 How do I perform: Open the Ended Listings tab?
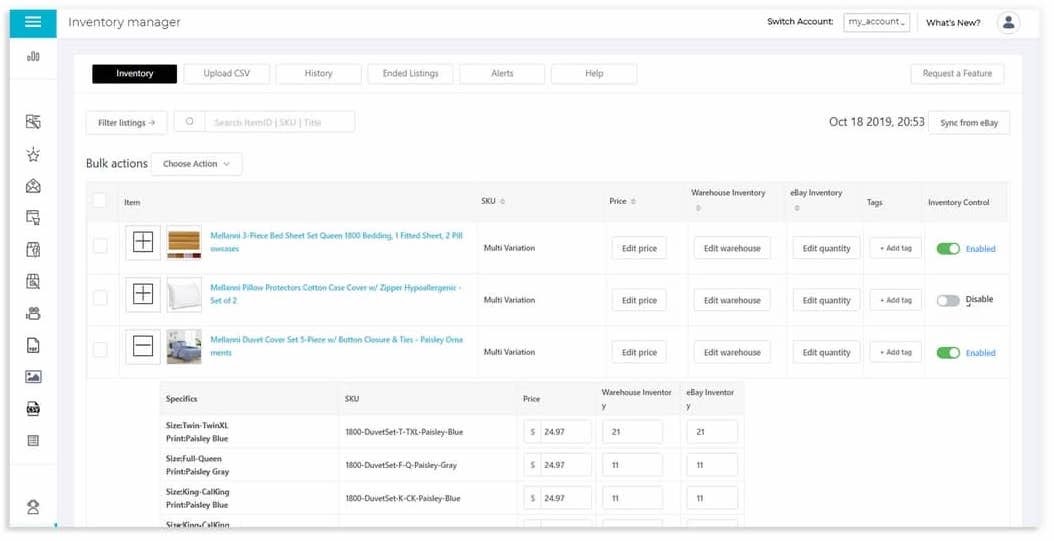[410, 73]
